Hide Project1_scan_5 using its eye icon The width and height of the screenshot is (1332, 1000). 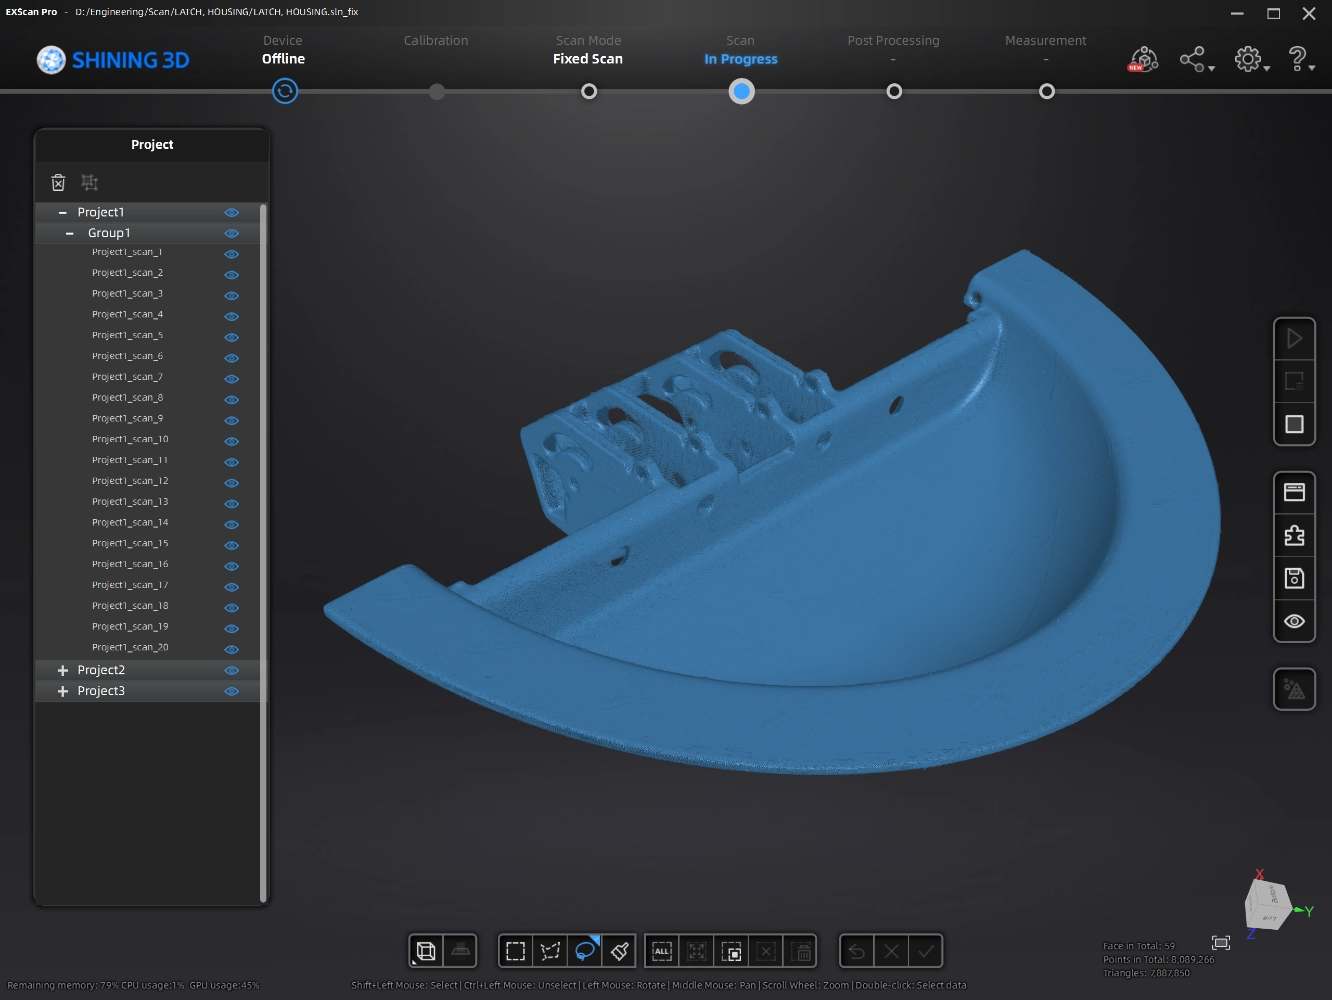[x=231, y=337]
